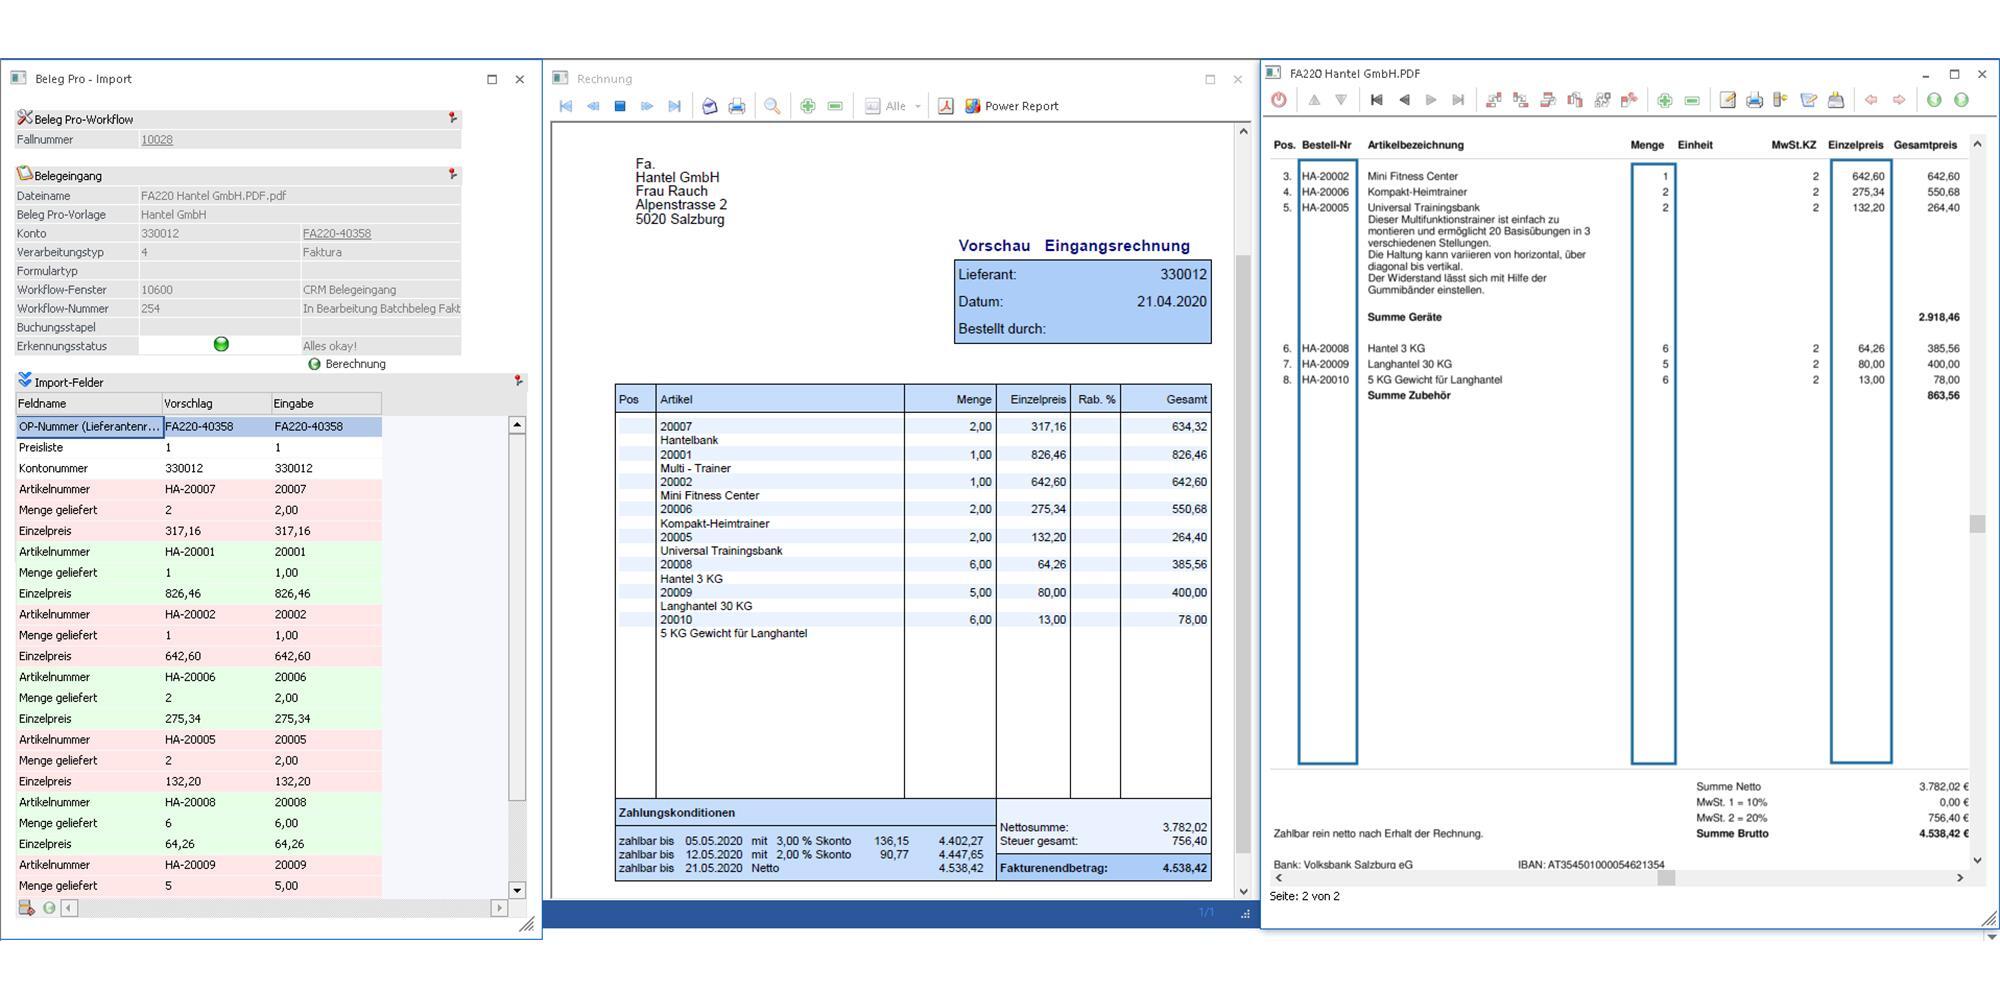Click the stamp icon in PDF toolbar

[x=1836, y=100]
